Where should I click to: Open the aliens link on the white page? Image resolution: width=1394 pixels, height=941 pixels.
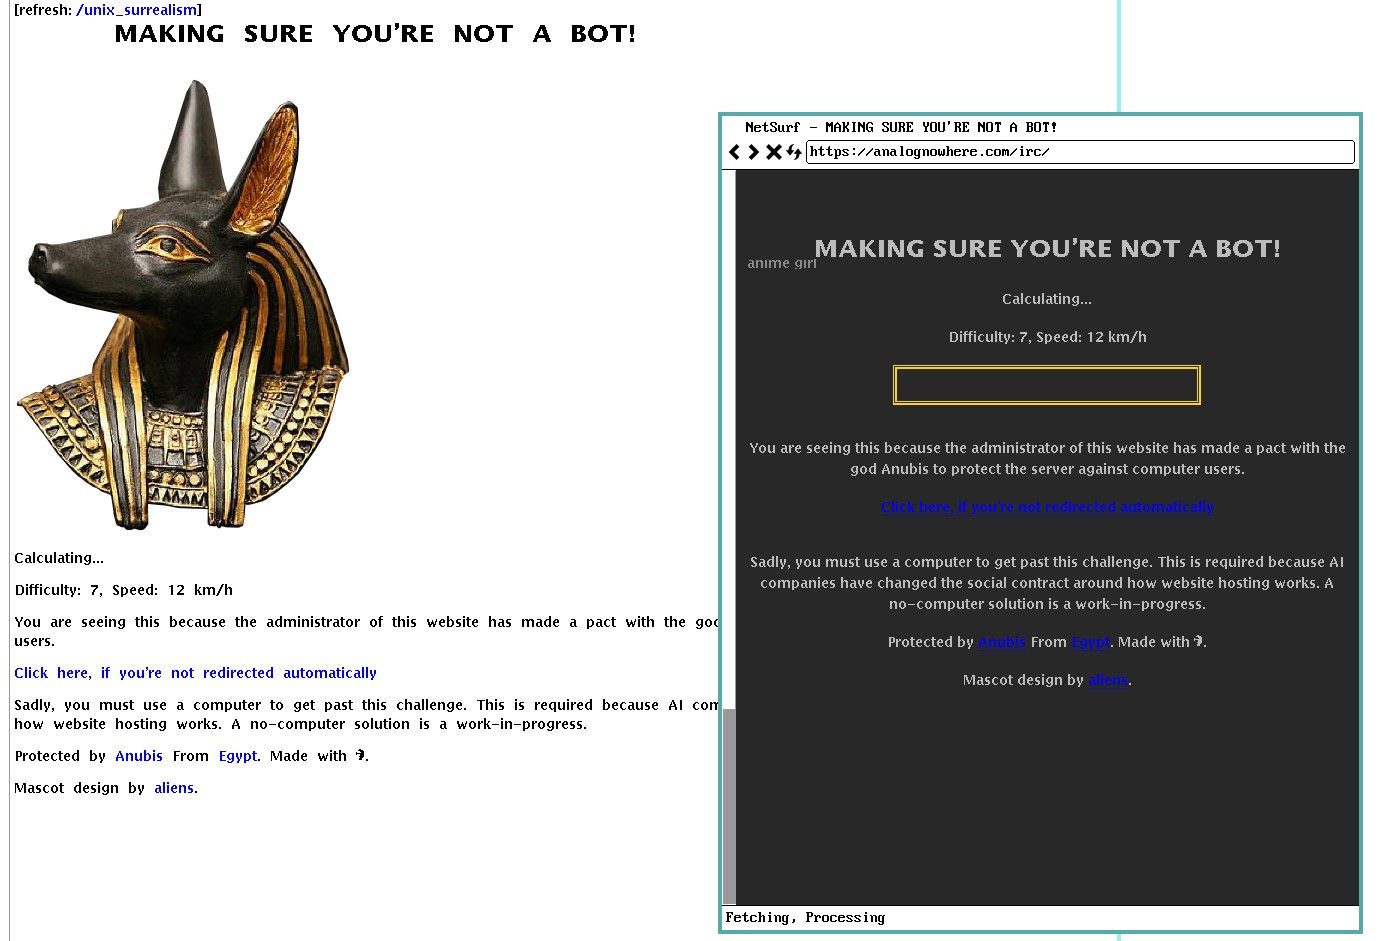174,788
